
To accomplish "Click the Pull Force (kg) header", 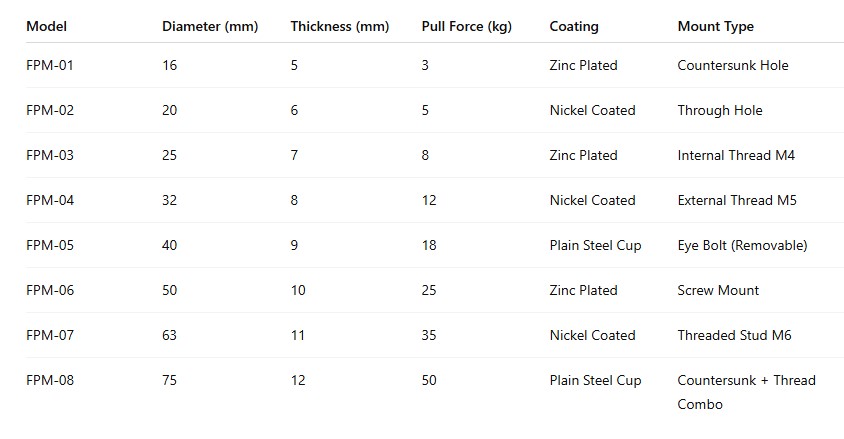I will [x=466, y=26].
